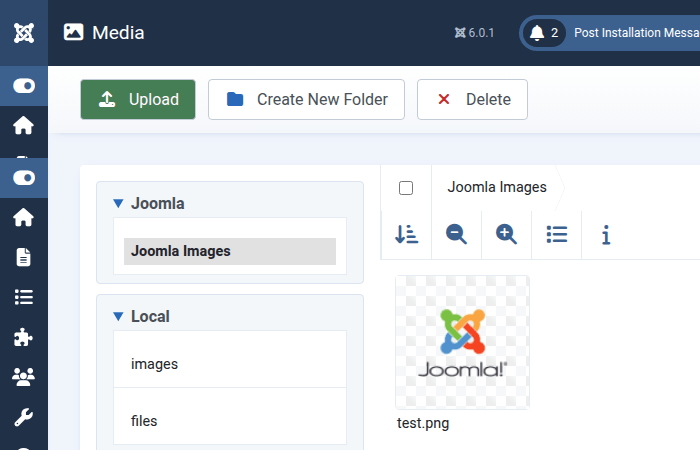Show the media info panel

(x=606, y=234)
